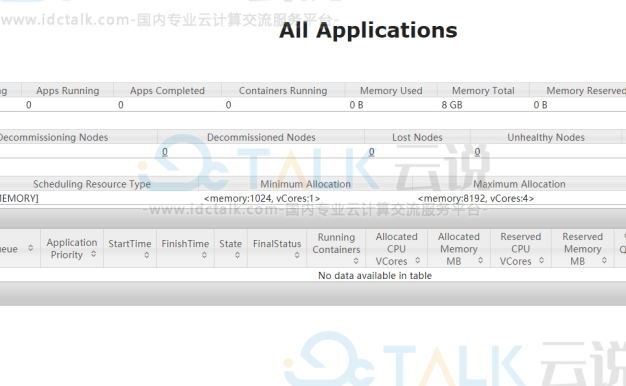Click the Unhealthy Nodes header
The height and width of the screenshot is (386, 626).
(546, 137)
